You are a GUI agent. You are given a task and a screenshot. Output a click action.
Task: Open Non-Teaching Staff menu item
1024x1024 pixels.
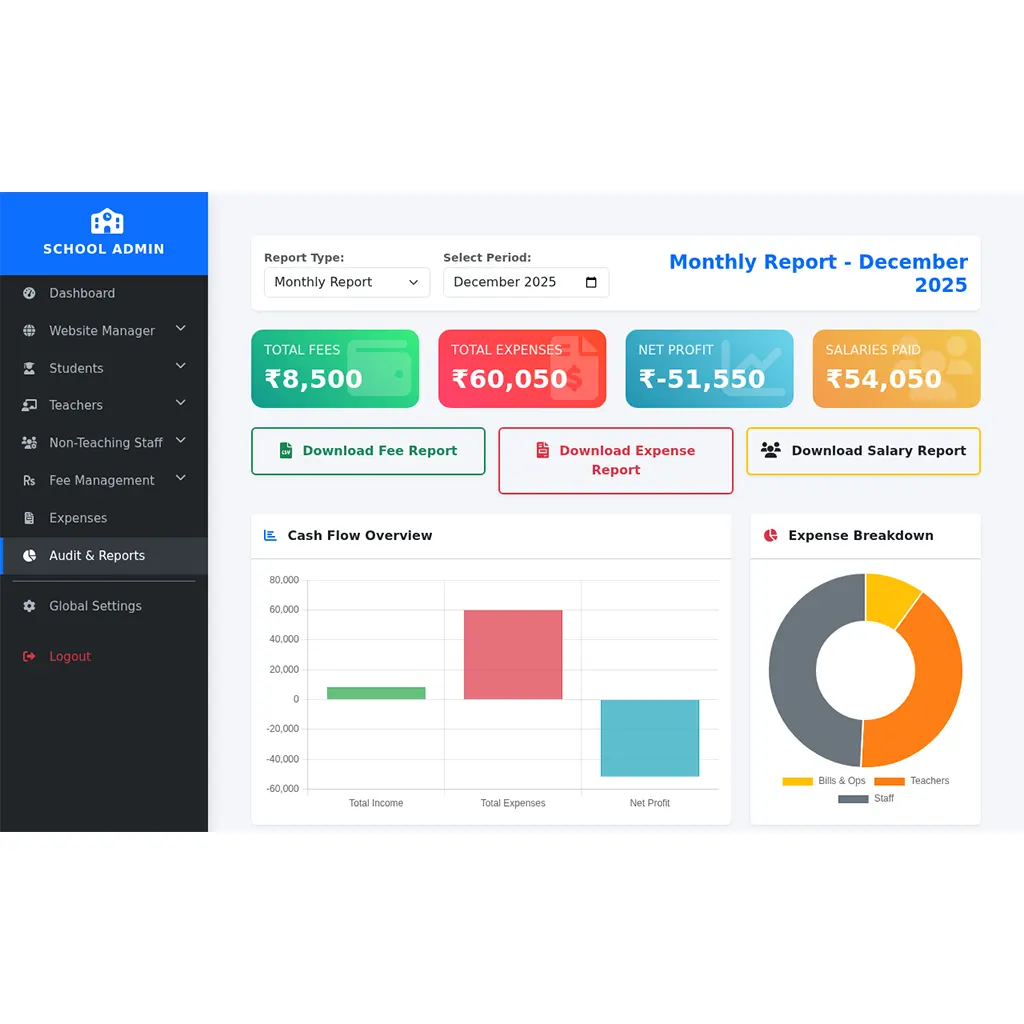[105, 442]
